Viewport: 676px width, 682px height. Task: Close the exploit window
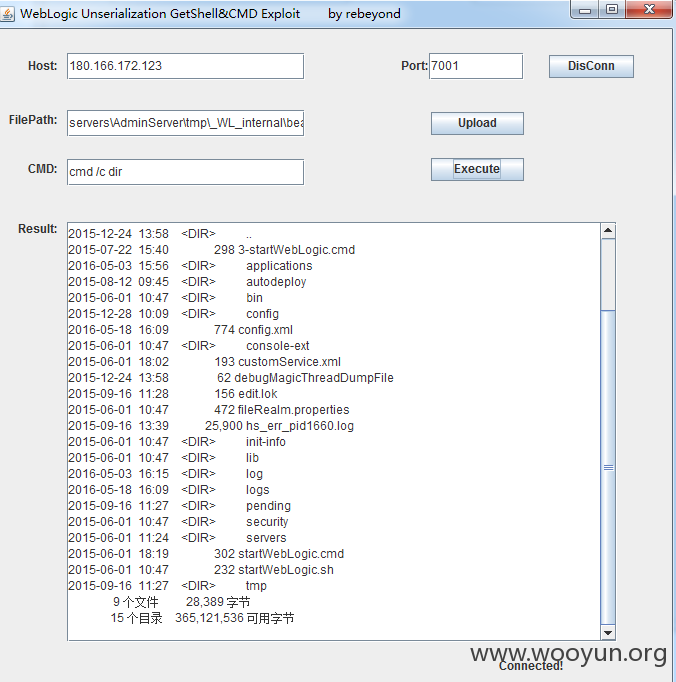(649, 10)
